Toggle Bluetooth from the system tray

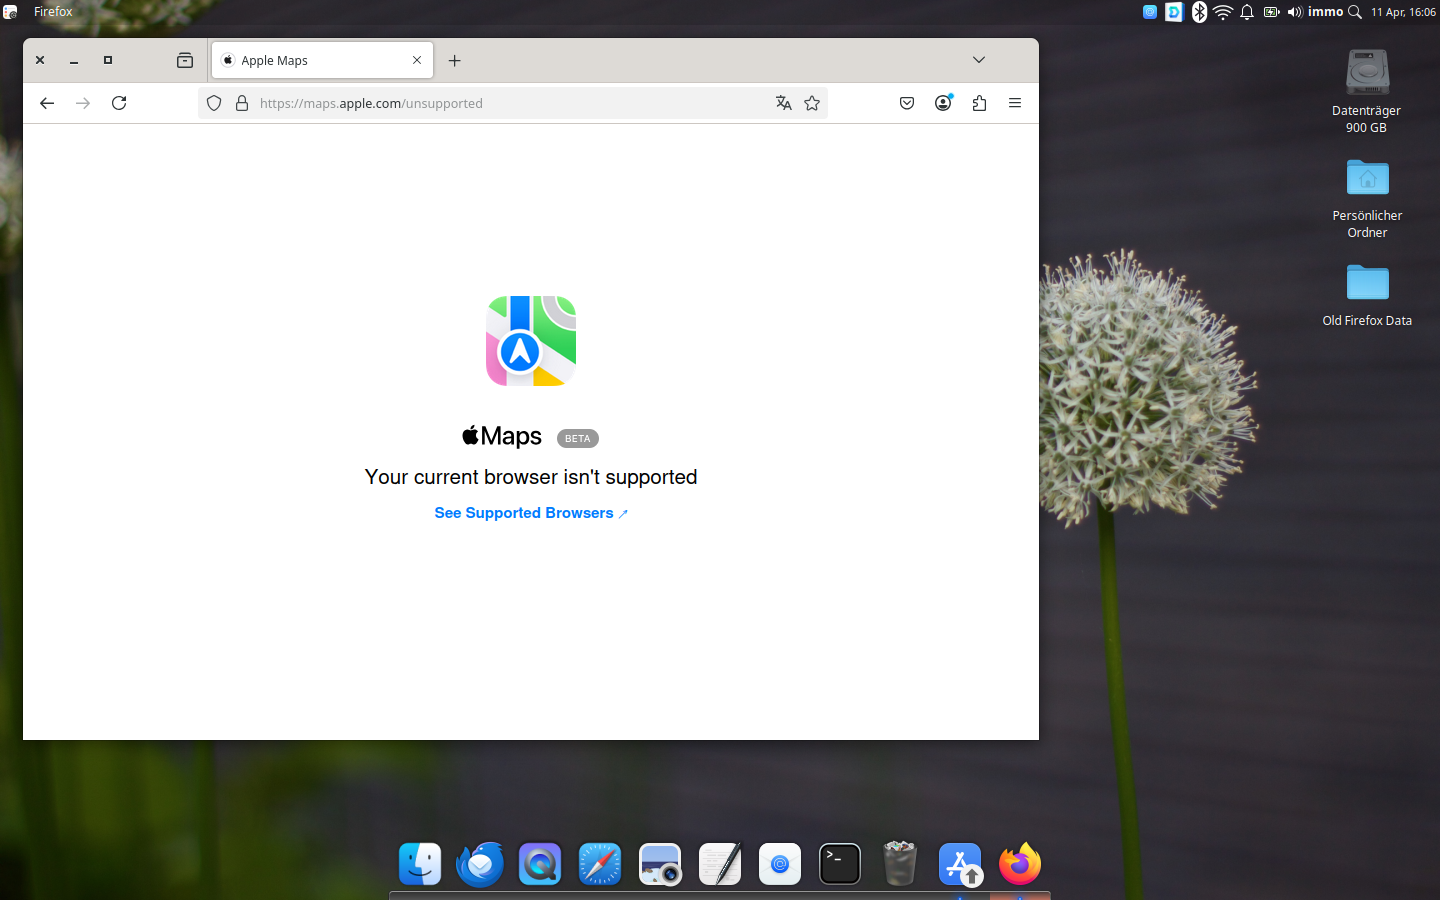coord(1199,12)
